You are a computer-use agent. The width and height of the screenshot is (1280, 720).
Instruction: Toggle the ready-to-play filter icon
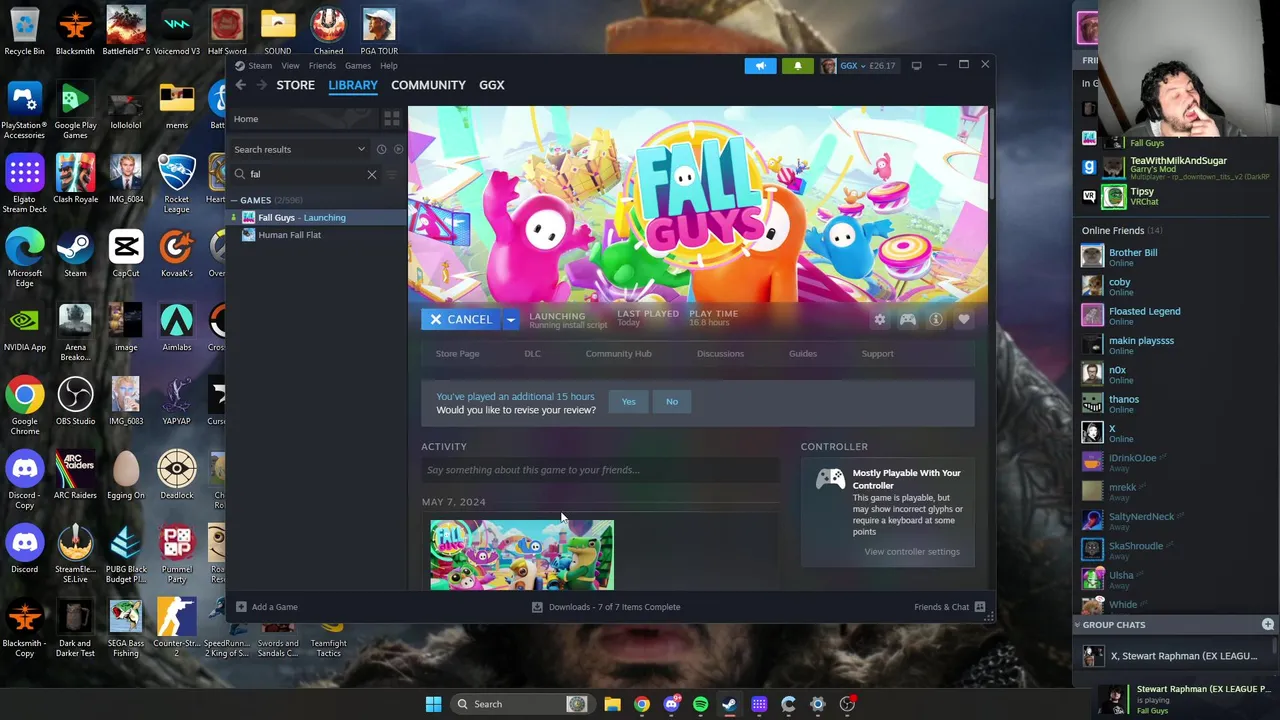pos(398,149)
